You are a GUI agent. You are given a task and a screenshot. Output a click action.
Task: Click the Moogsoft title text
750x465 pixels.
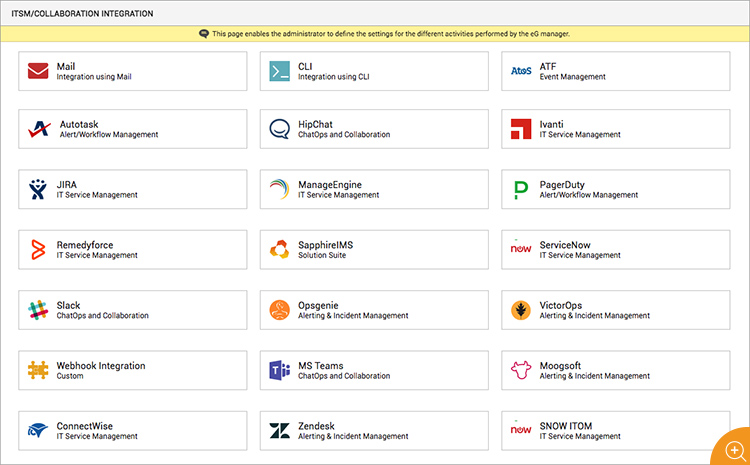click(x=560, y=365)
